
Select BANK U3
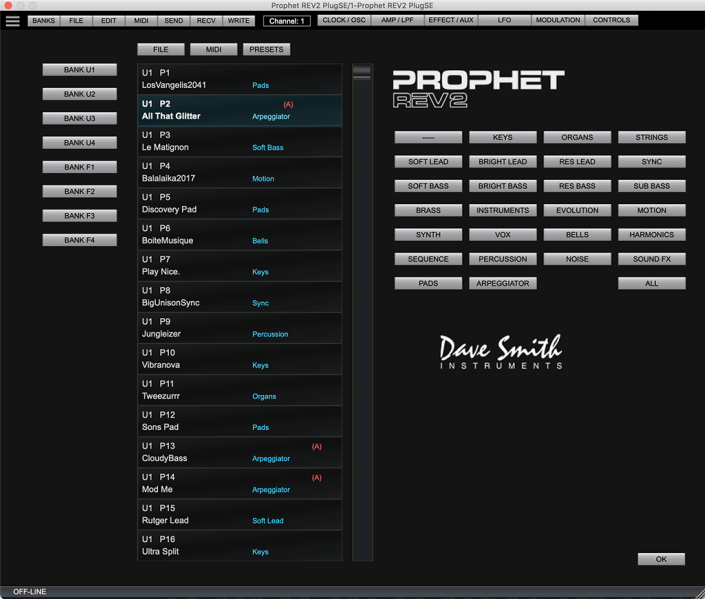[x=80, y=118]
